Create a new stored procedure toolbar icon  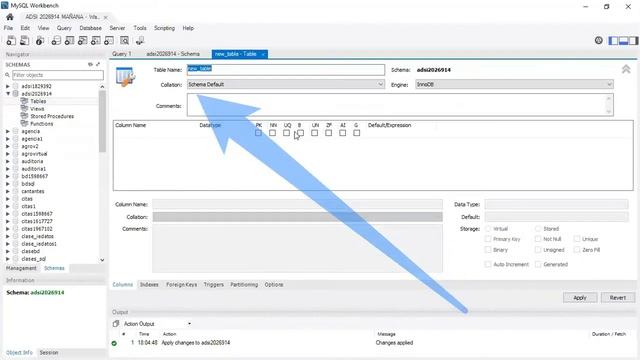96,40
